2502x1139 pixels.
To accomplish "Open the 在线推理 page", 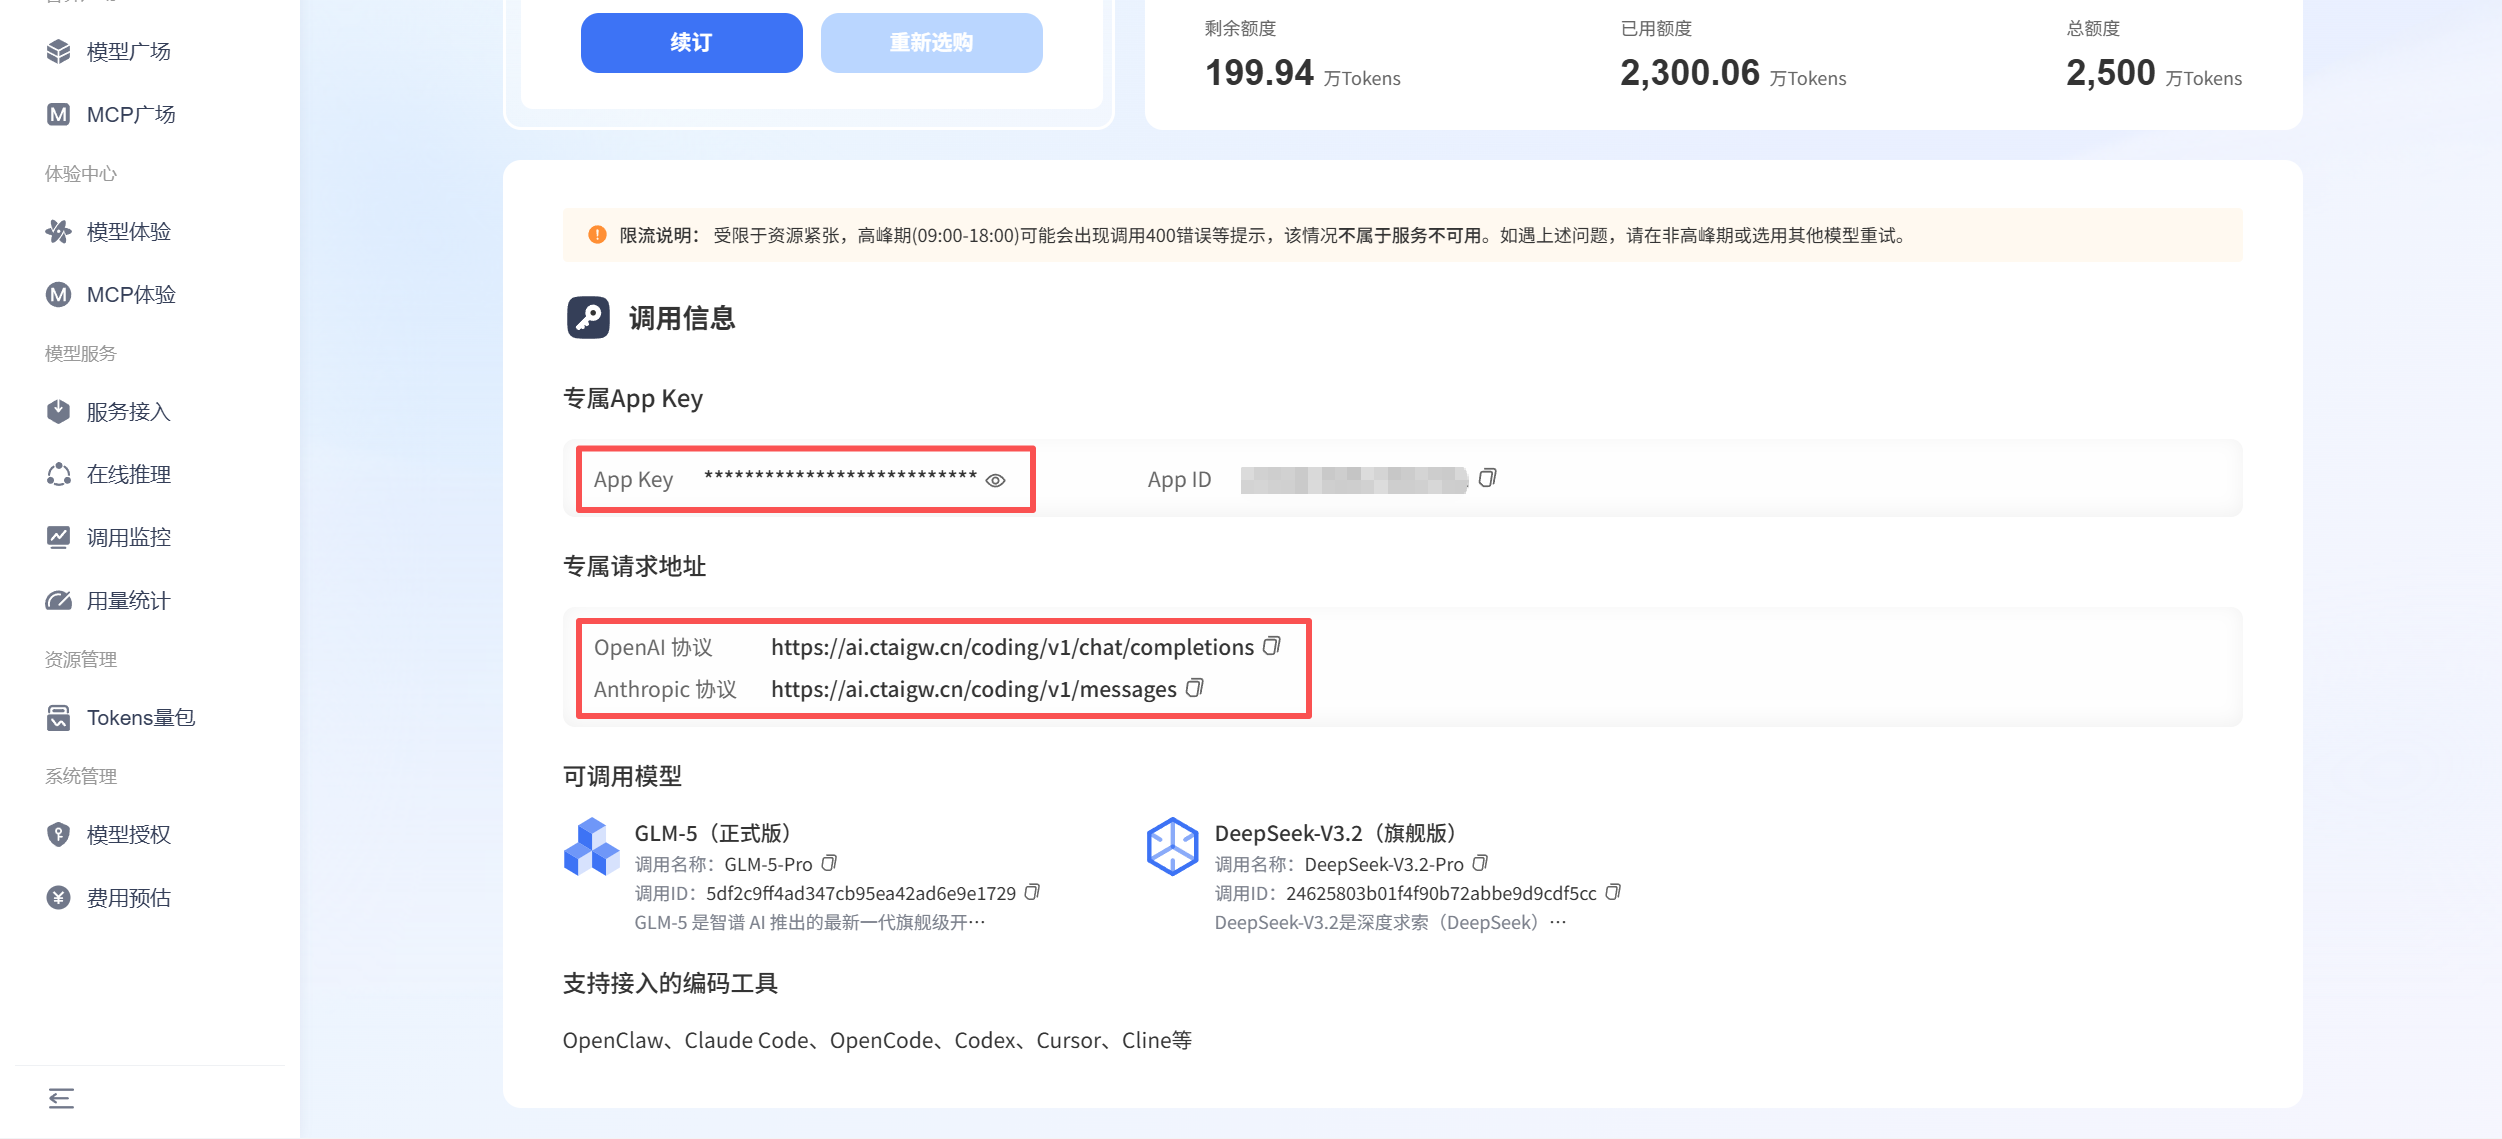I will (129, 474).
